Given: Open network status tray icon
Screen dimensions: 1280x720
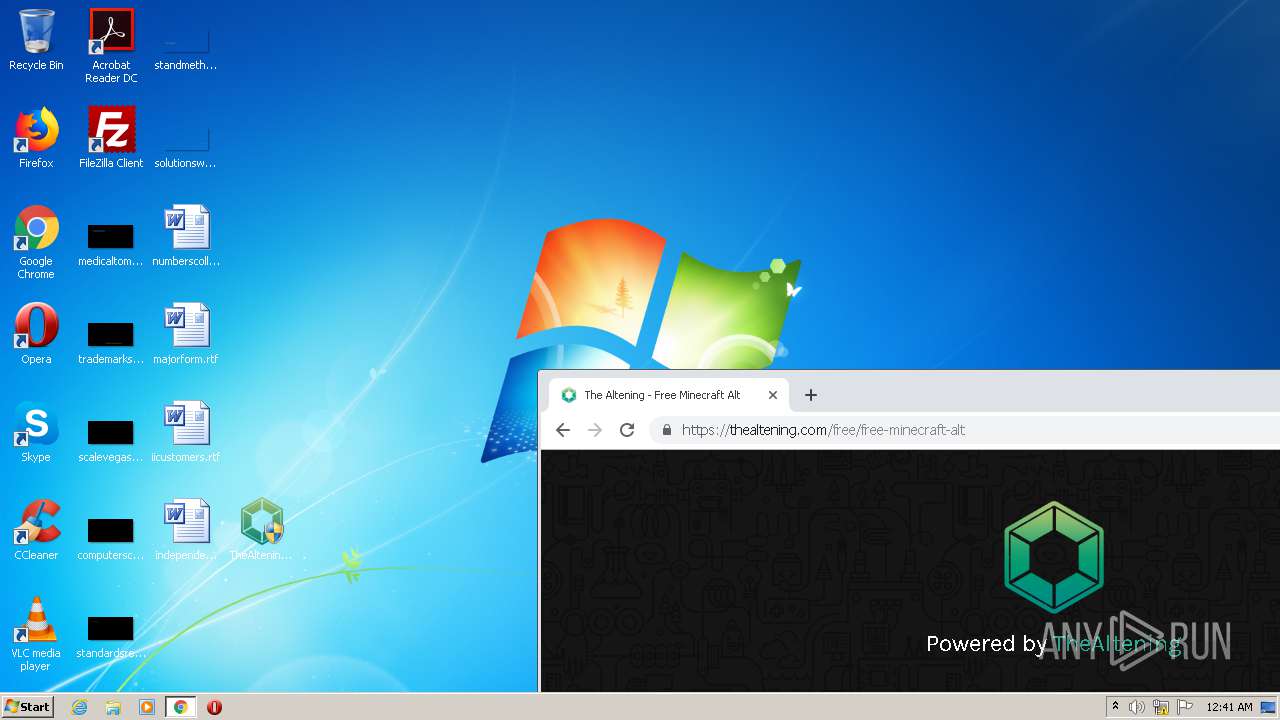Looking at the screenshot, I should 1161,707.
